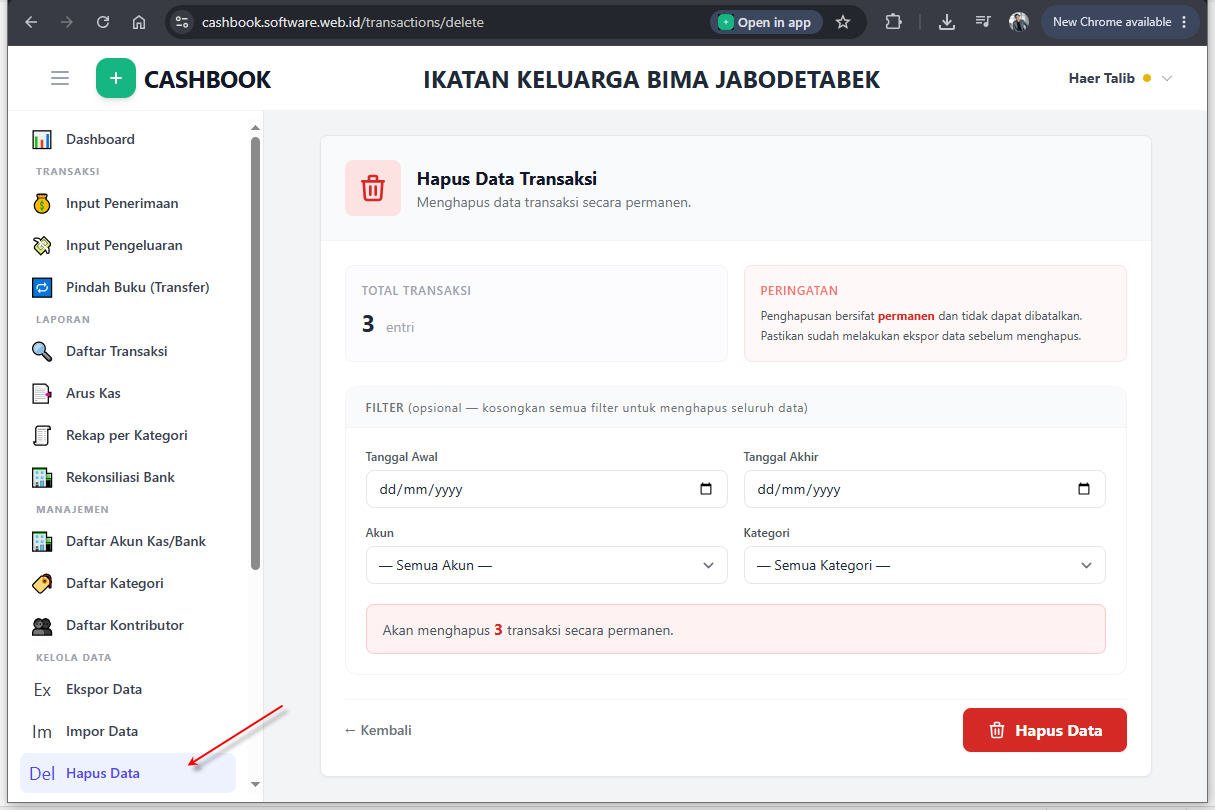Image resolution: width=1215 pixels, height=810 pixels.
Task: Open Rekap per Kategori report
Action: coord(127,436)
